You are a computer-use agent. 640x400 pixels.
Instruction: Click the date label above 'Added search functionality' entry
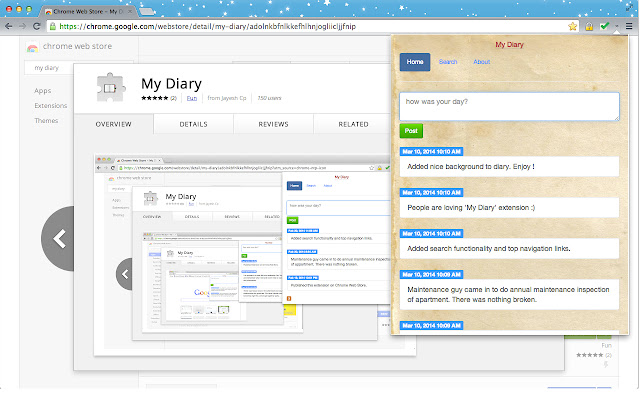click(x=431, y=234)
